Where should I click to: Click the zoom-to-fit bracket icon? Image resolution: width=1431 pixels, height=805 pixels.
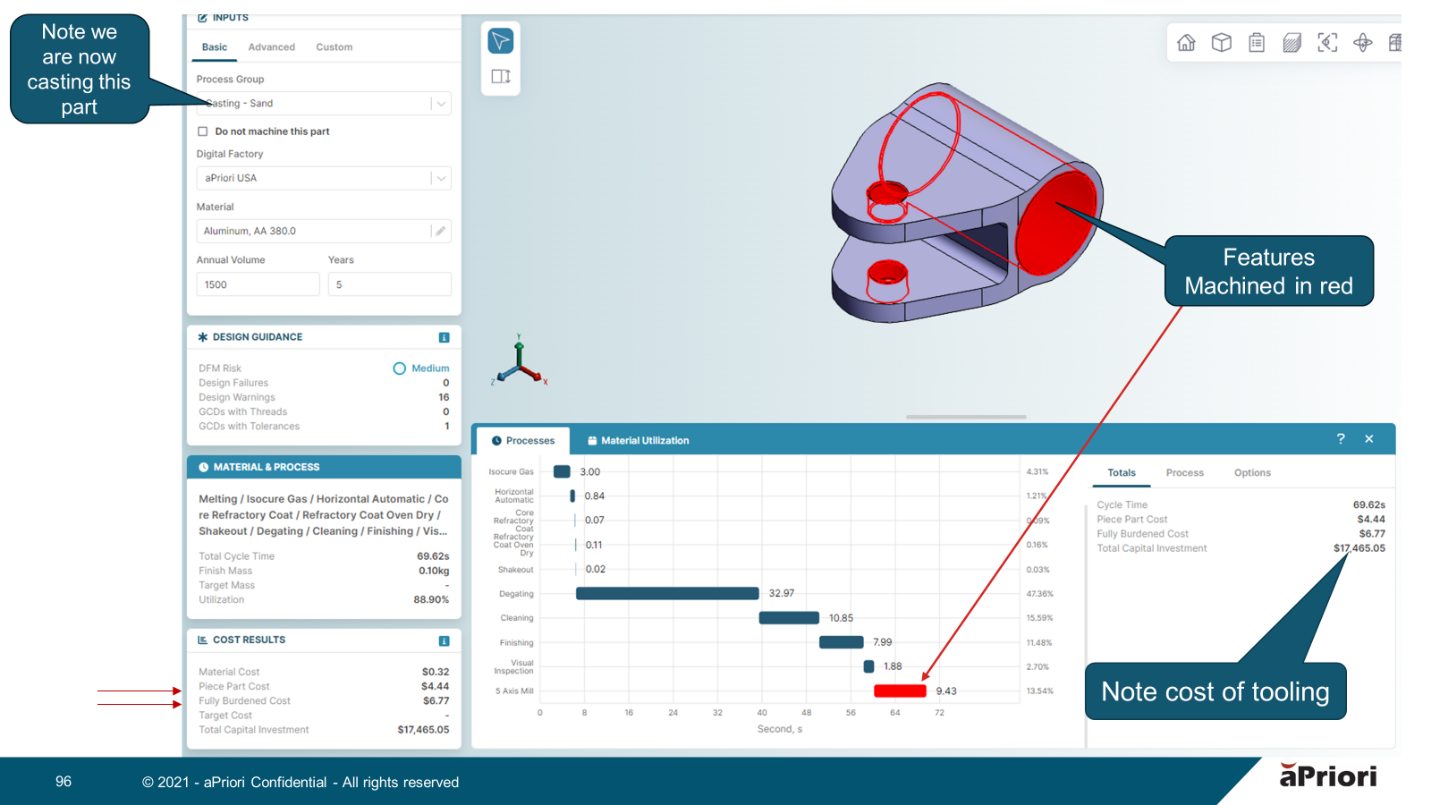[x=1327, y=43]
